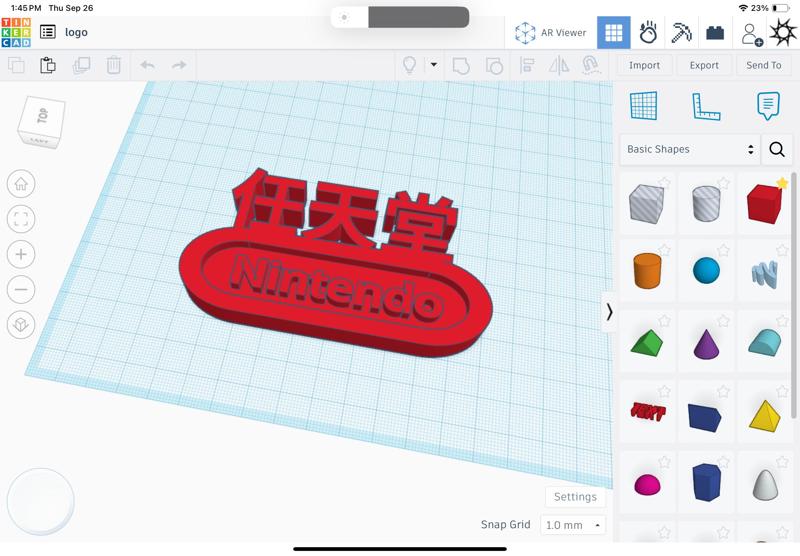The width and height of the screenshot is (800, 556).
Task: Click the Send To button
Action: (764, 65)
